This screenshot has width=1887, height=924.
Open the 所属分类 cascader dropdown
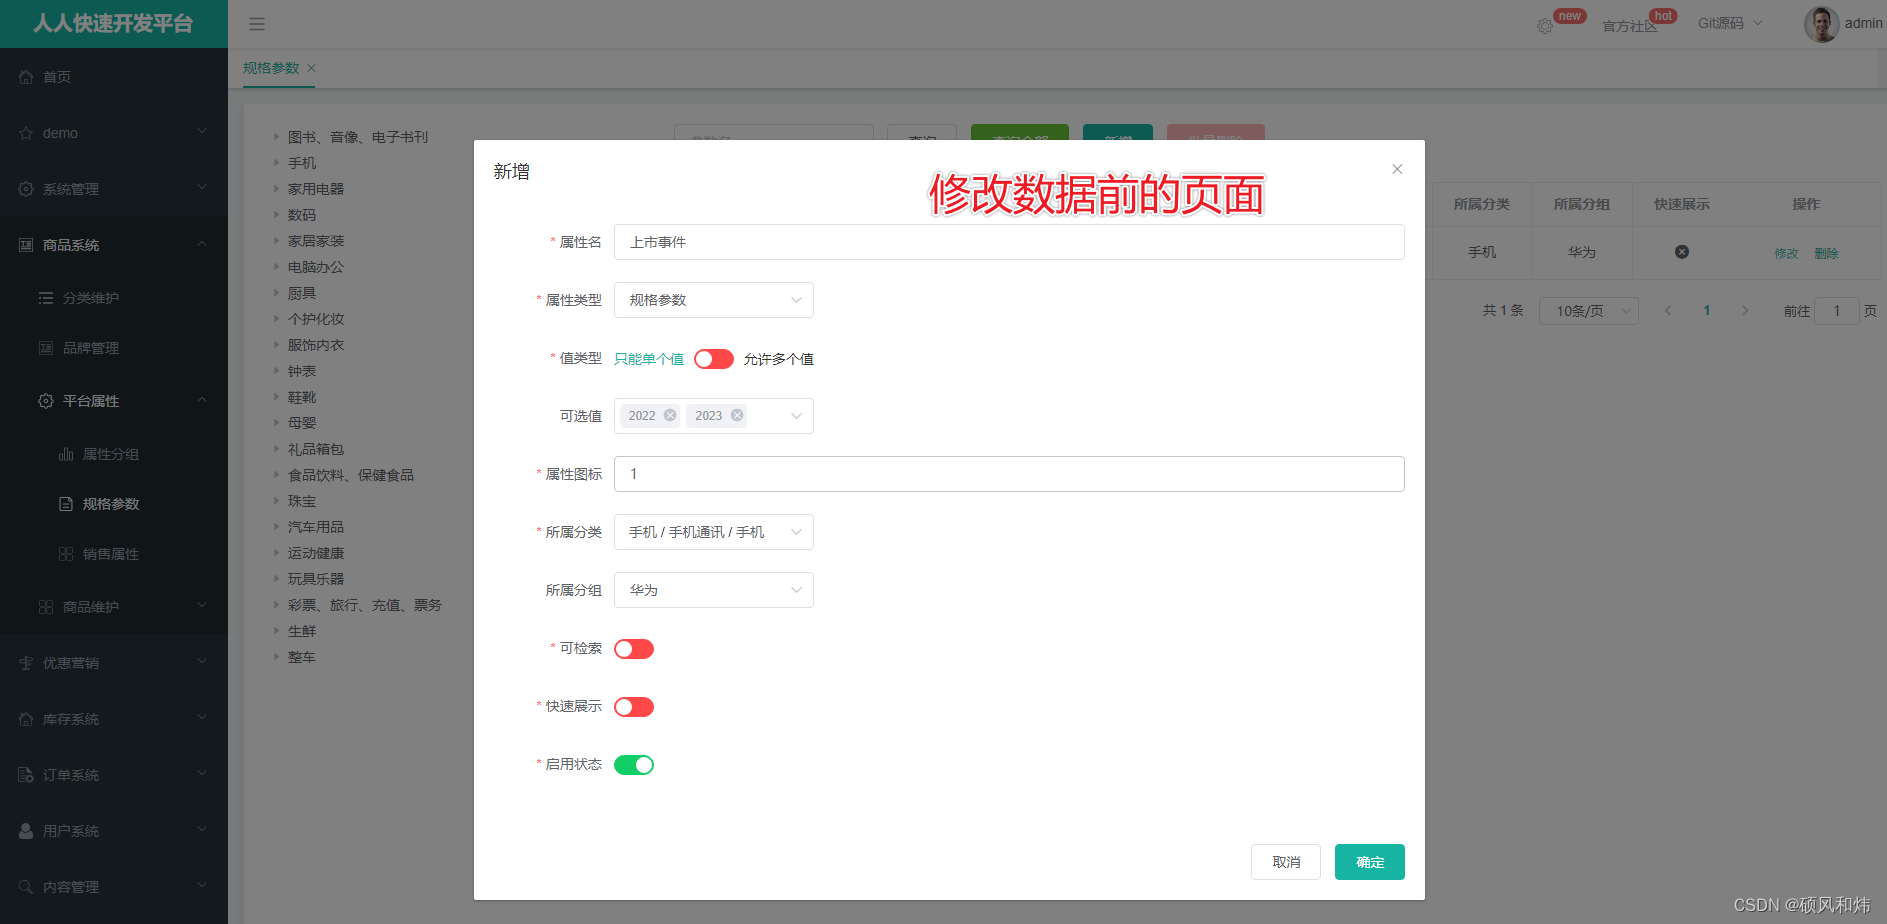[x=714, y=532]
